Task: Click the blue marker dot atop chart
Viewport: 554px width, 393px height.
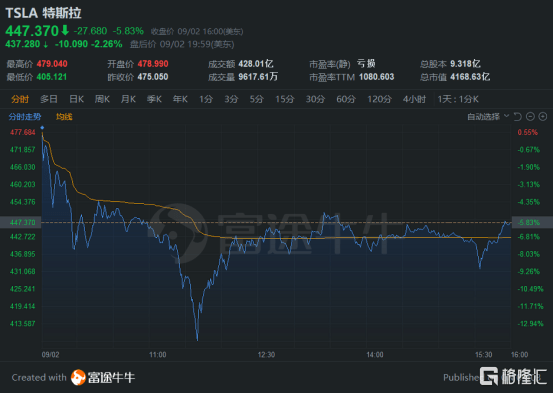Action: click(42, 128)
